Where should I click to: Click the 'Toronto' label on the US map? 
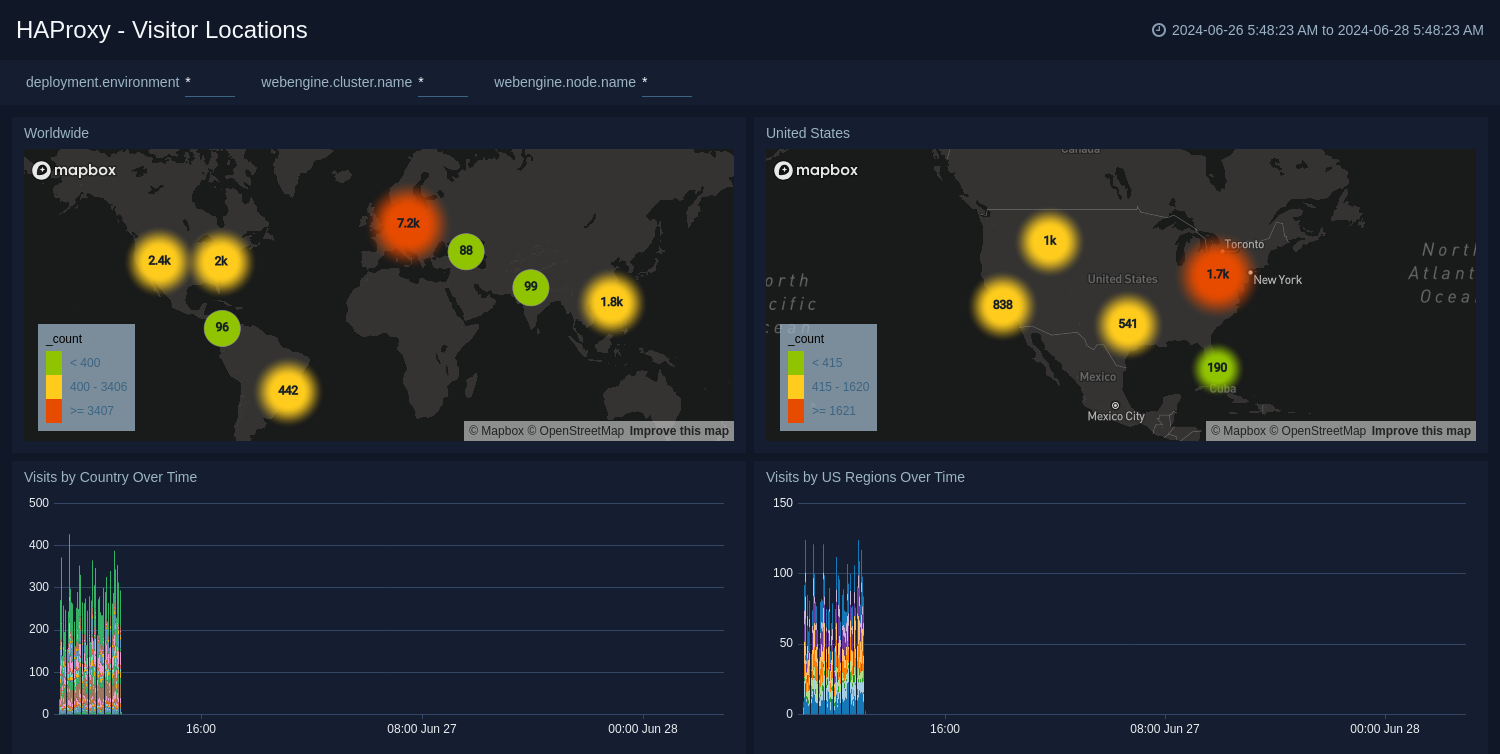point(1244,244)
